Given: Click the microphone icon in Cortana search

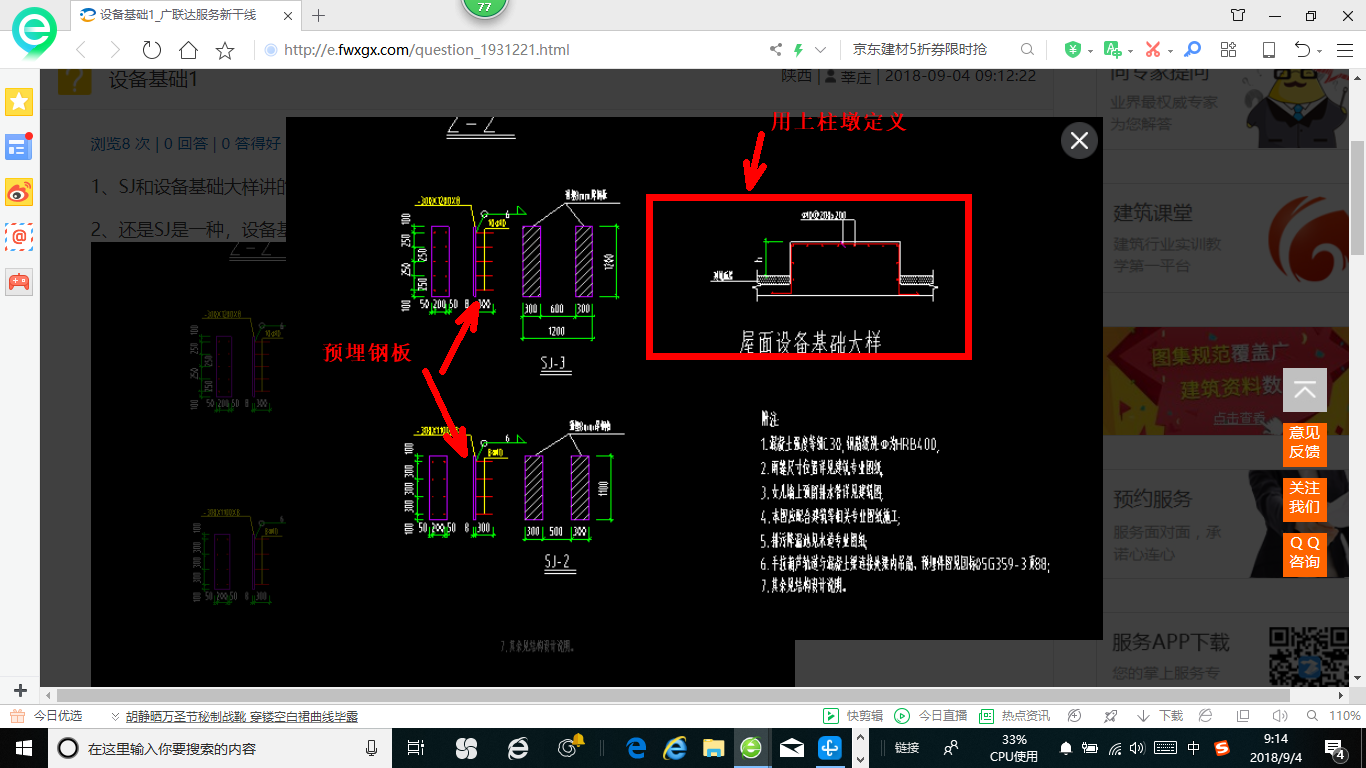Looking at the screenshot, I should pos(372,748).
